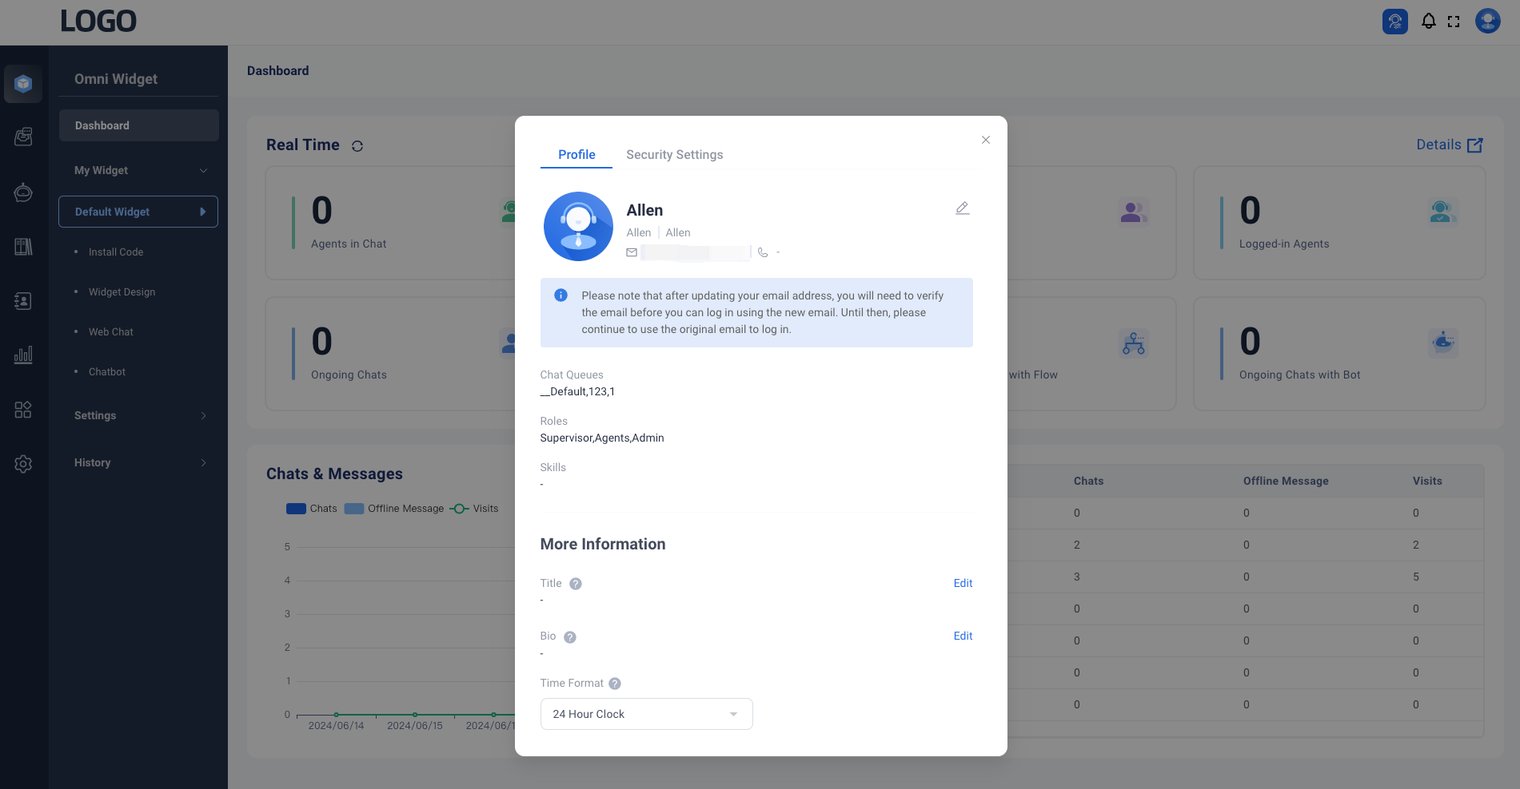Click the pencil icon to edit Allen's profile
Screen dimensions: 1520x789
pos(962,208)
